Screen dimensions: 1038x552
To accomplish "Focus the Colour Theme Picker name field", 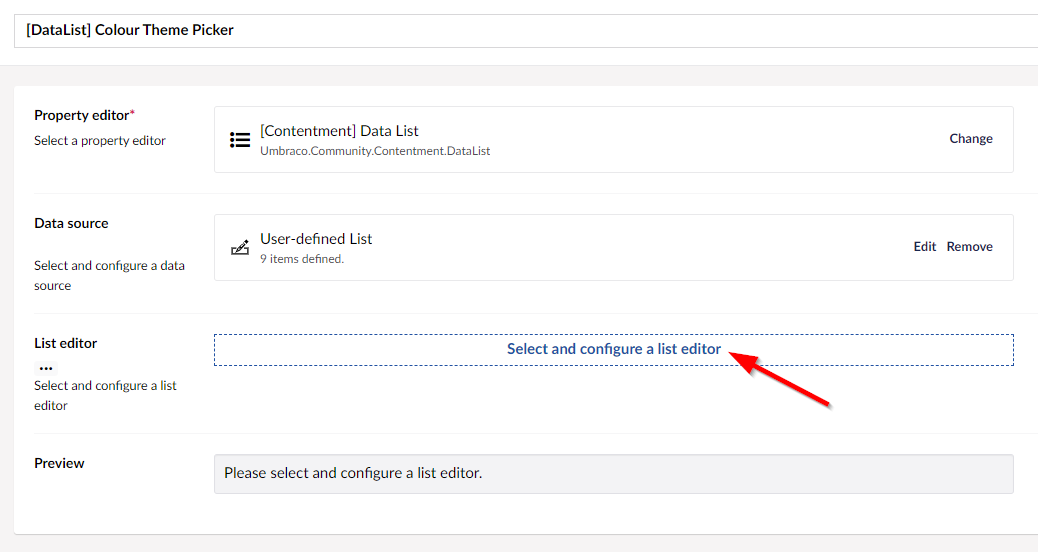I will [x=526, y=30].
